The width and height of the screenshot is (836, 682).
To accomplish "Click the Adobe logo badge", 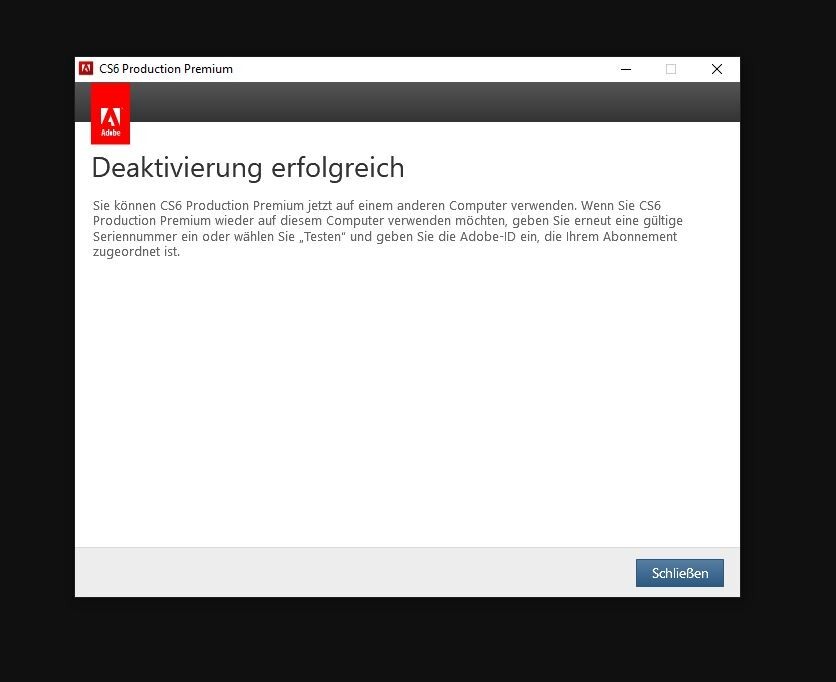I will click(110, 114).
